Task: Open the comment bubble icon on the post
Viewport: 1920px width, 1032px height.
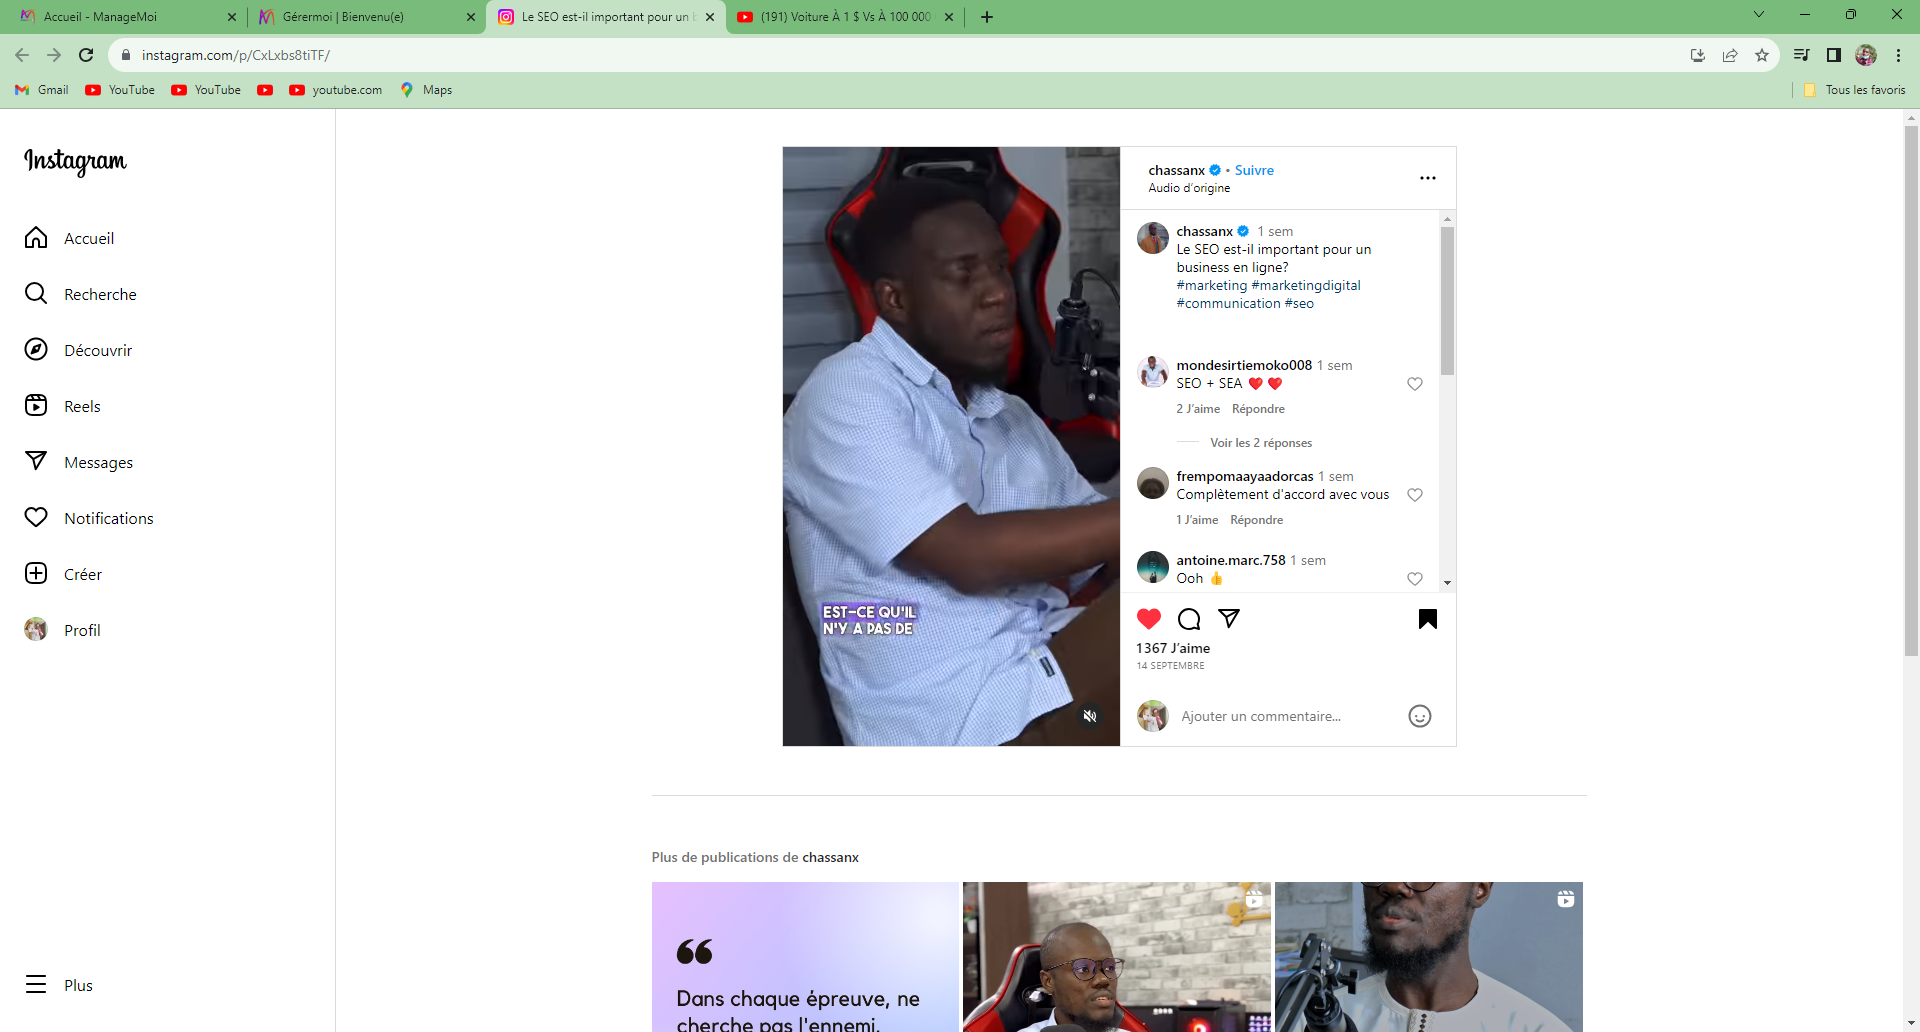Action: pyautogui.click(x=1189, y=619)
